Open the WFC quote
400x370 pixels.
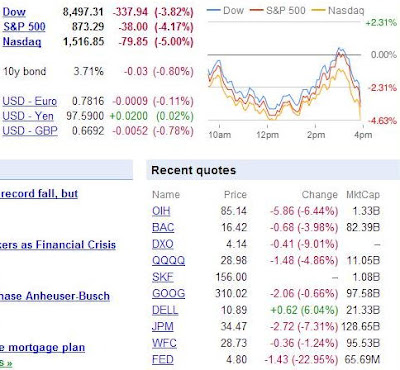[x=164, y=343]
